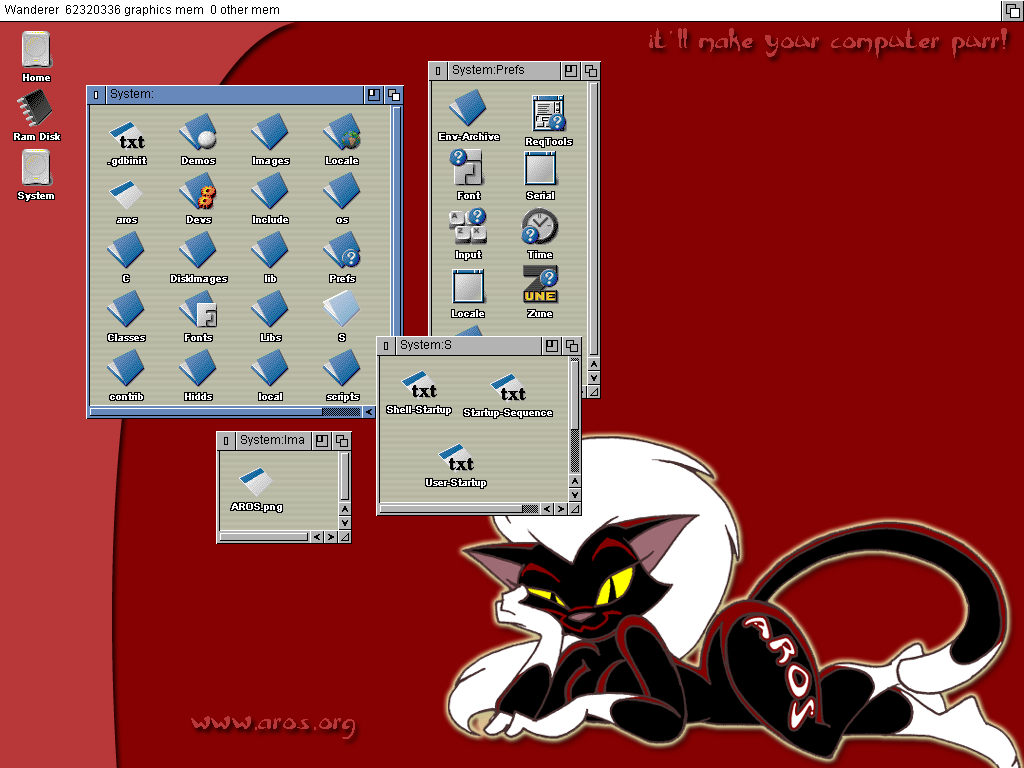This screenshot has height=768, width=1024.
Task: Click System:S vertical scrollbar thumb
Action: coord(575,394)
